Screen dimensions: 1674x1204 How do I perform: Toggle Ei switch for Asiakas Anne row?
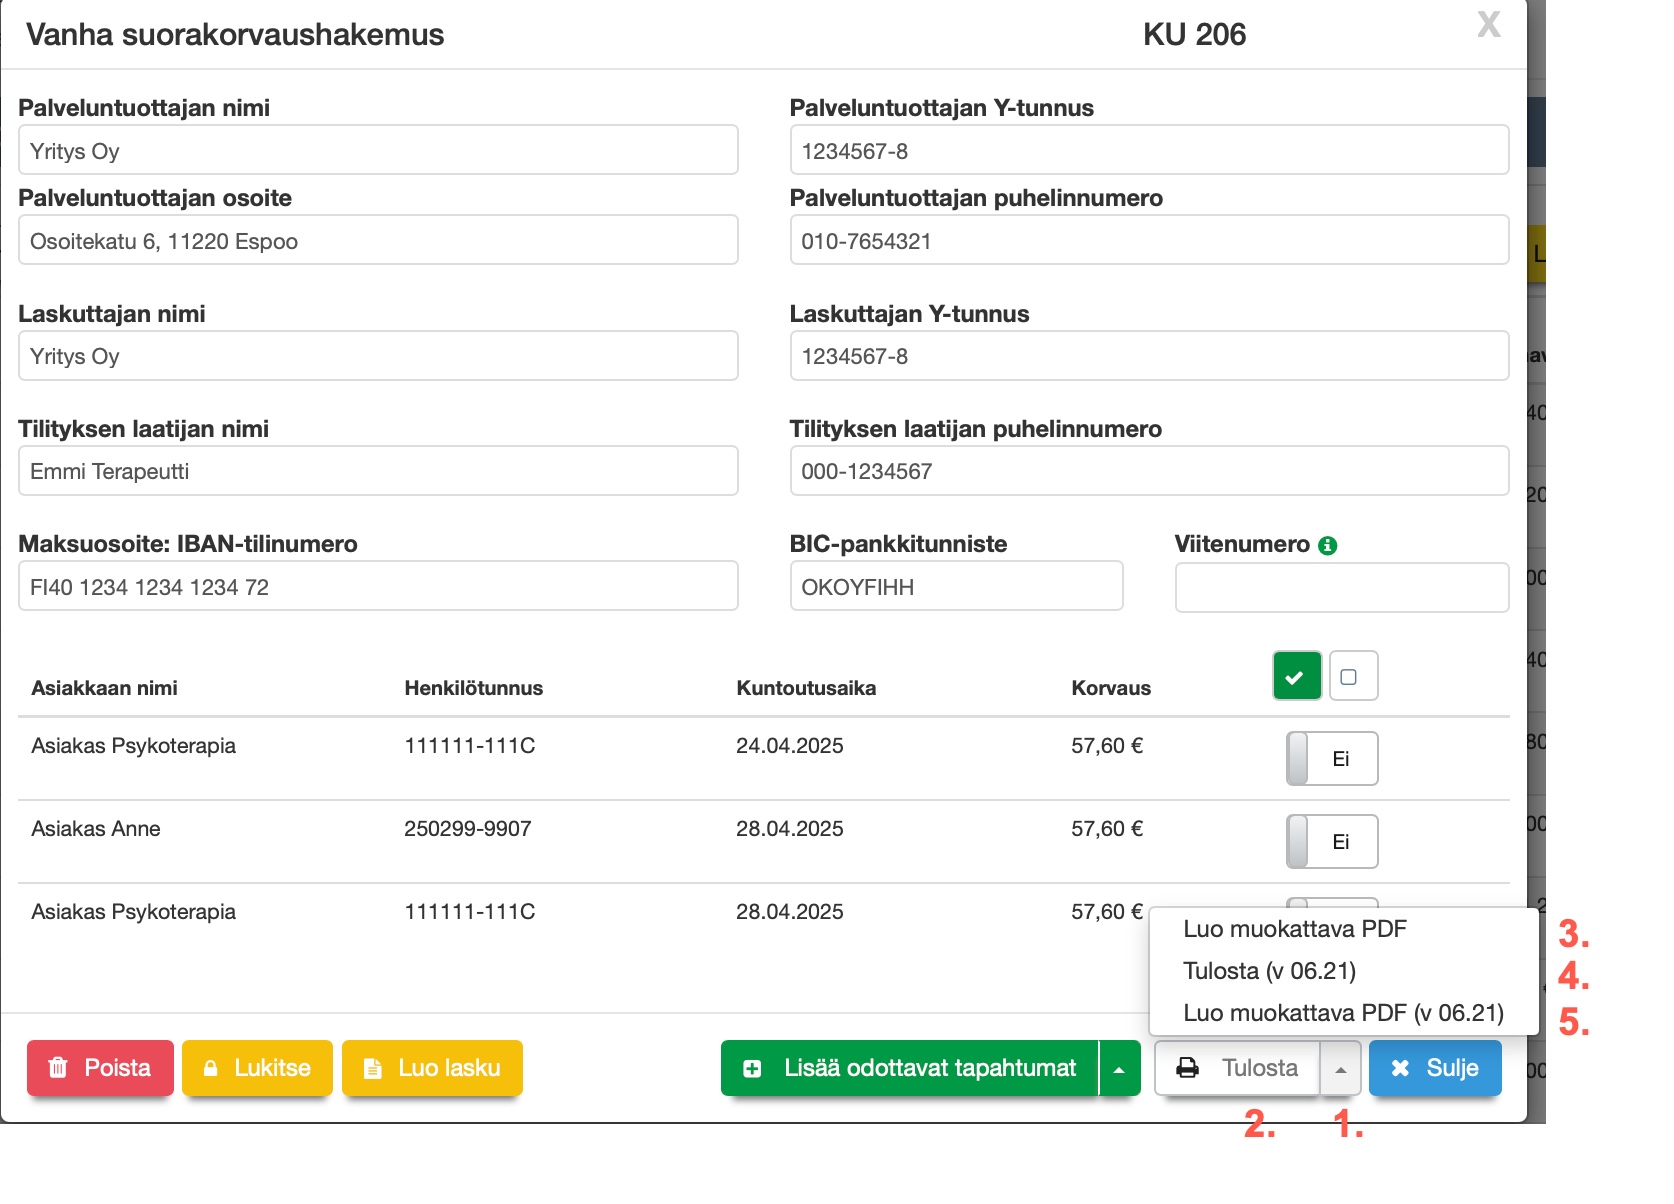pos(1331,841)
